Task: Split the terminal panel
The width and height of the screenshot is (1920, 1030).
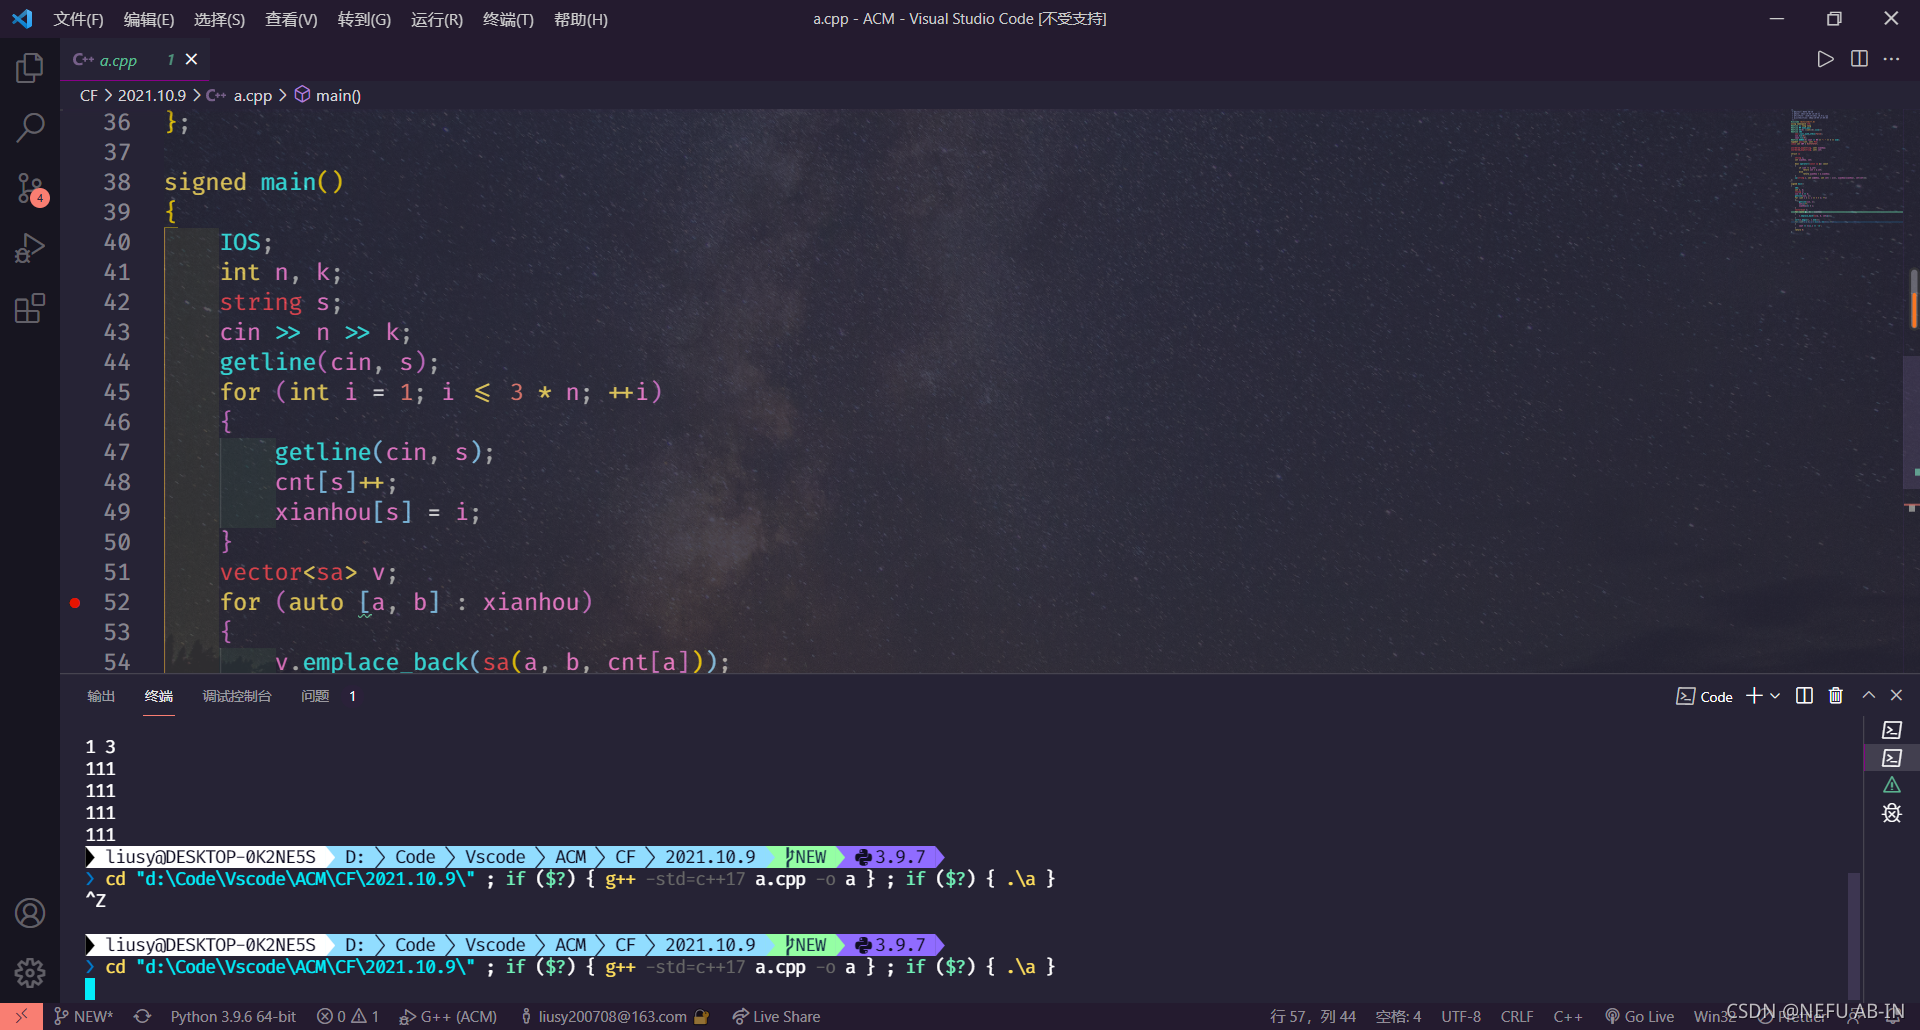Action: pos(1803,695)
